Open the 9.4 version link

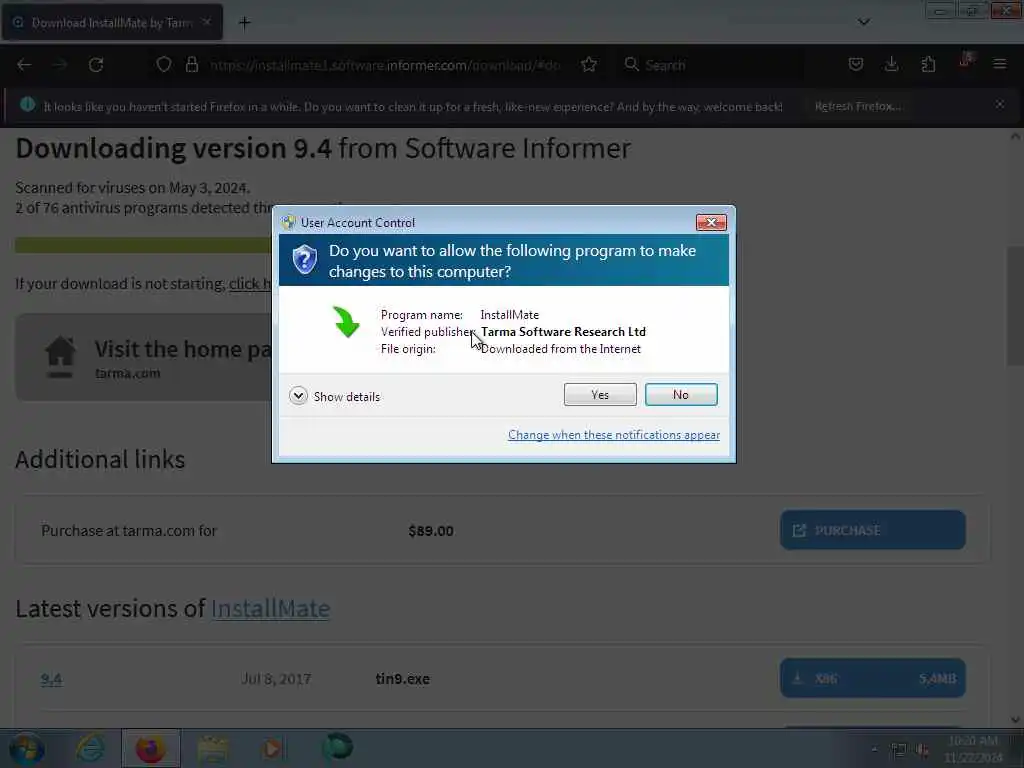(51, 679)
